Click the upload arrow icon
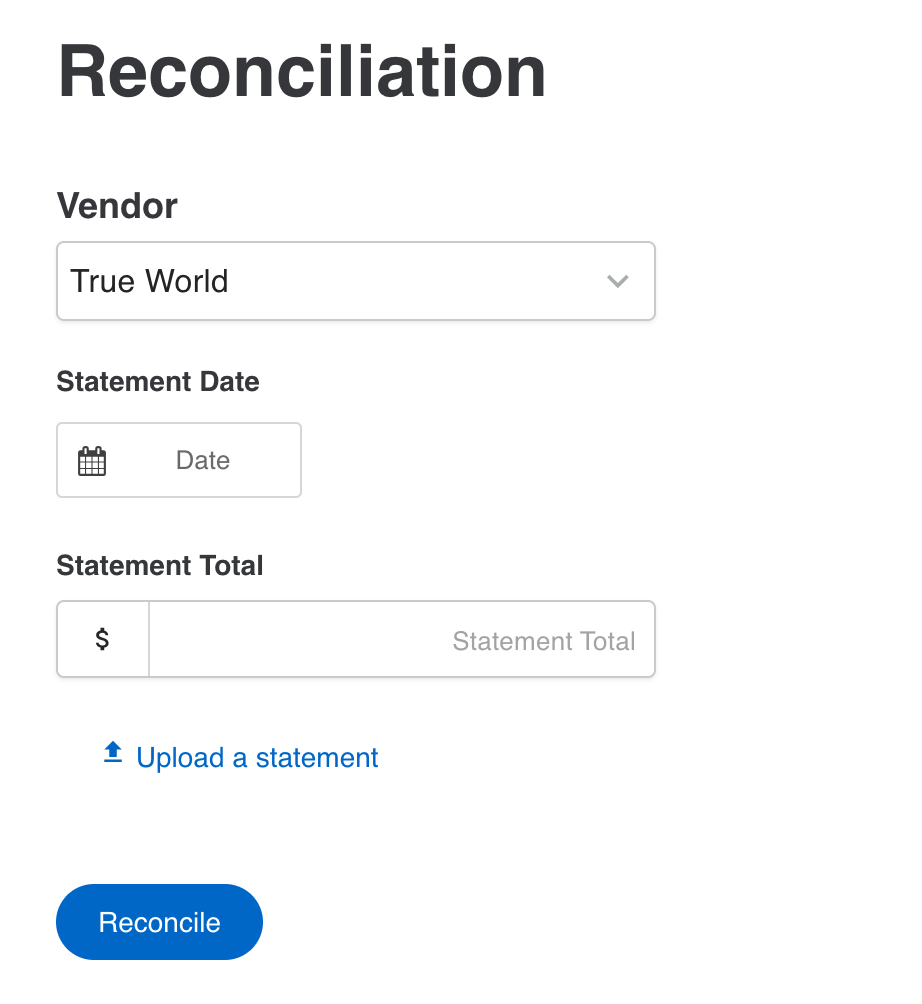The height and width of the screenshot is (1004, 922). (x=113, y=752)
